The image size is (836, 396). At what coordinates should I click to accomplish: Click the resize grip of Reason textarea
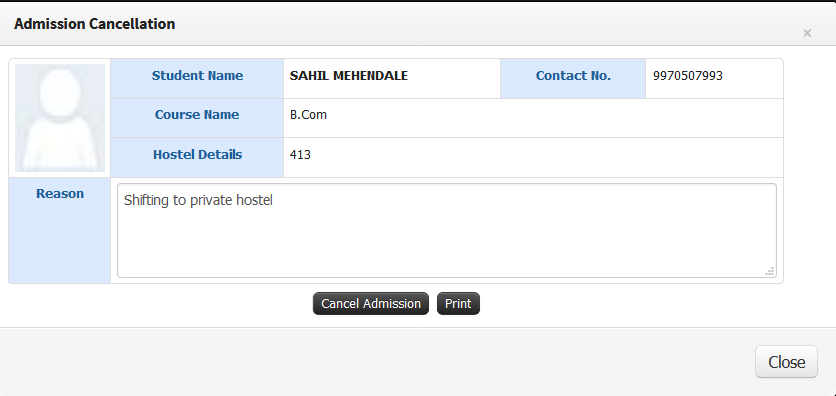pyautogui.click(x=770, y=271)
